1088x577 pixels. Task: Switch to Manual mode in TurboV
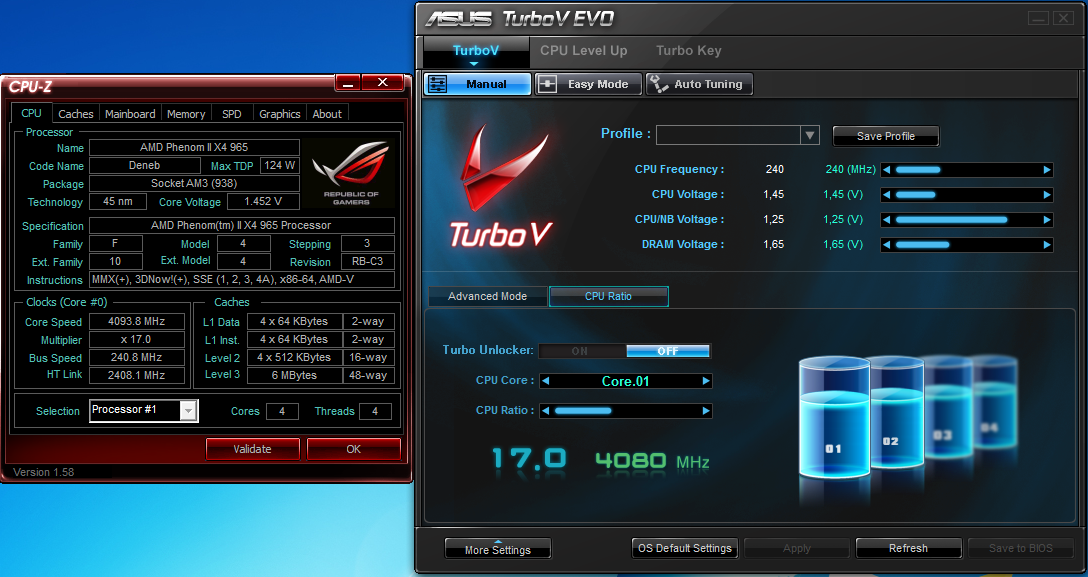477,84
